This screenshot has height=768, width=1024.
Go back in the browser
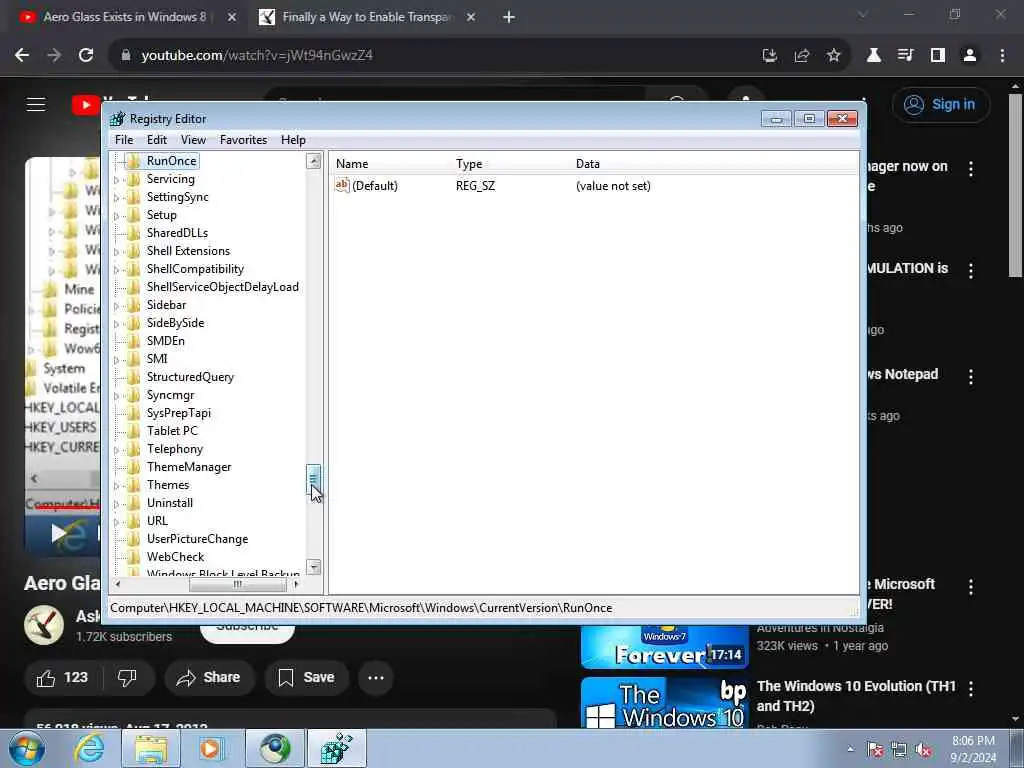click(22, 56)
